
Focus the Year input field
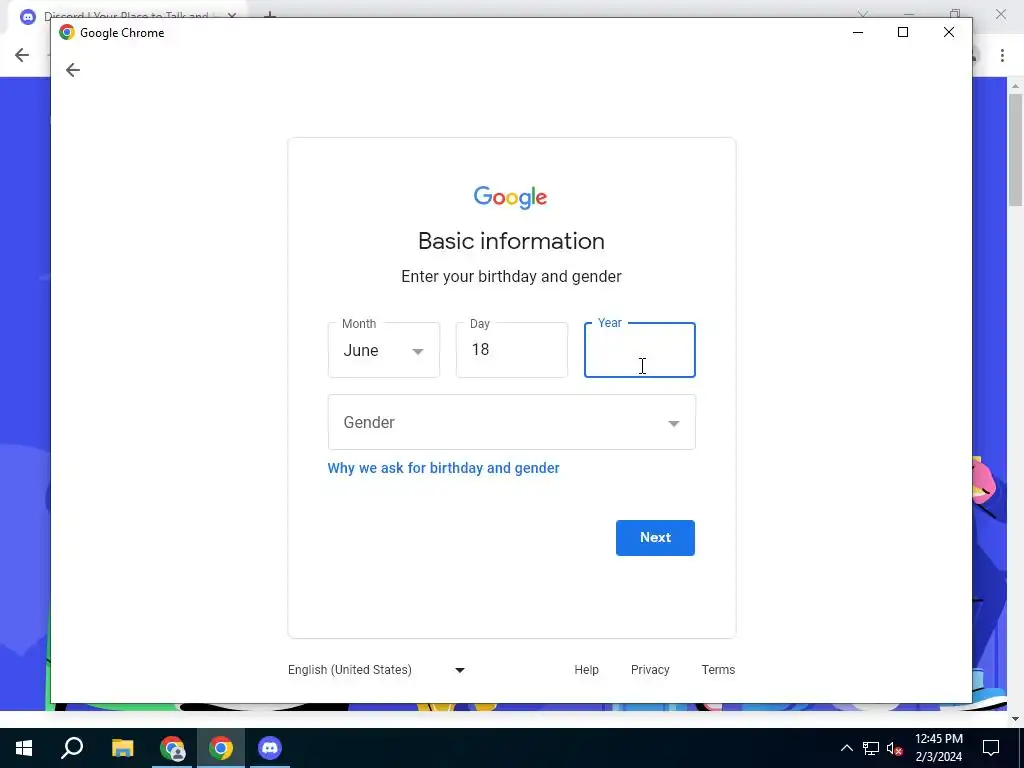coord(639,350)
